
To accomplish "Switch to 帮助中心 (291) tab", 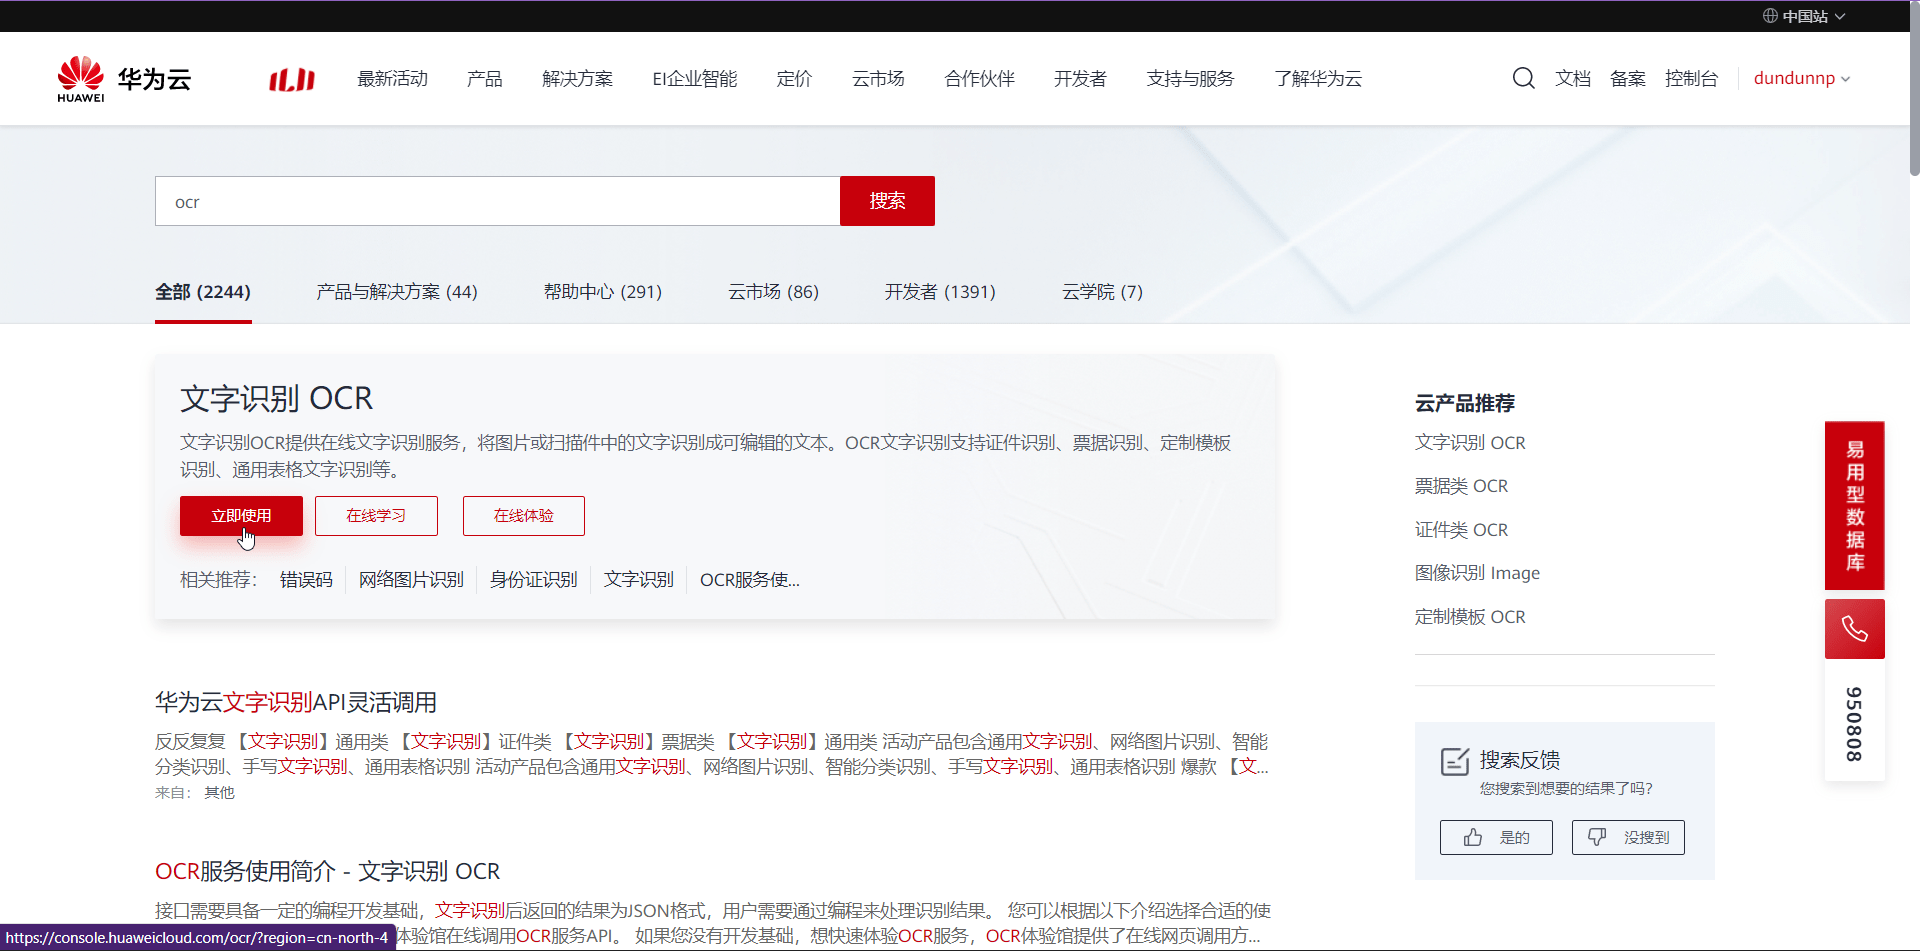I will (603, 292).
